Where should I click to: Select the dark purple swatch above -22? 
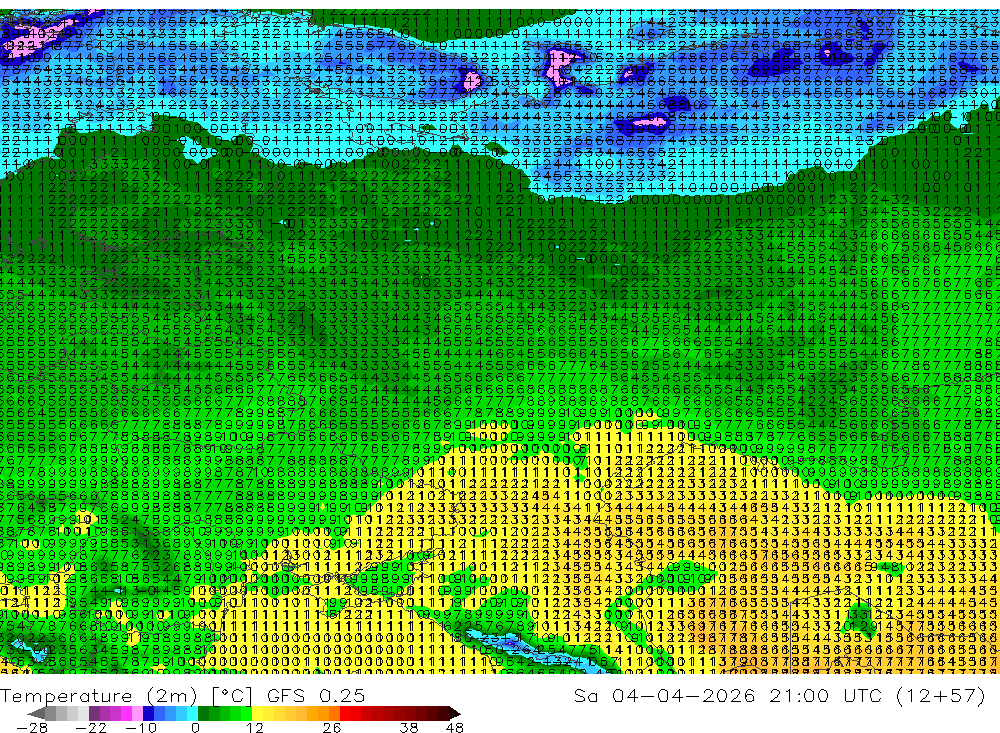tap(94, 713)
